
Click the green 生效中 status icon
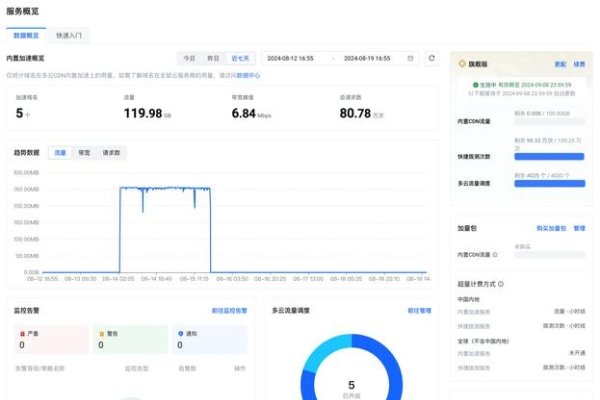click(475, 85)
